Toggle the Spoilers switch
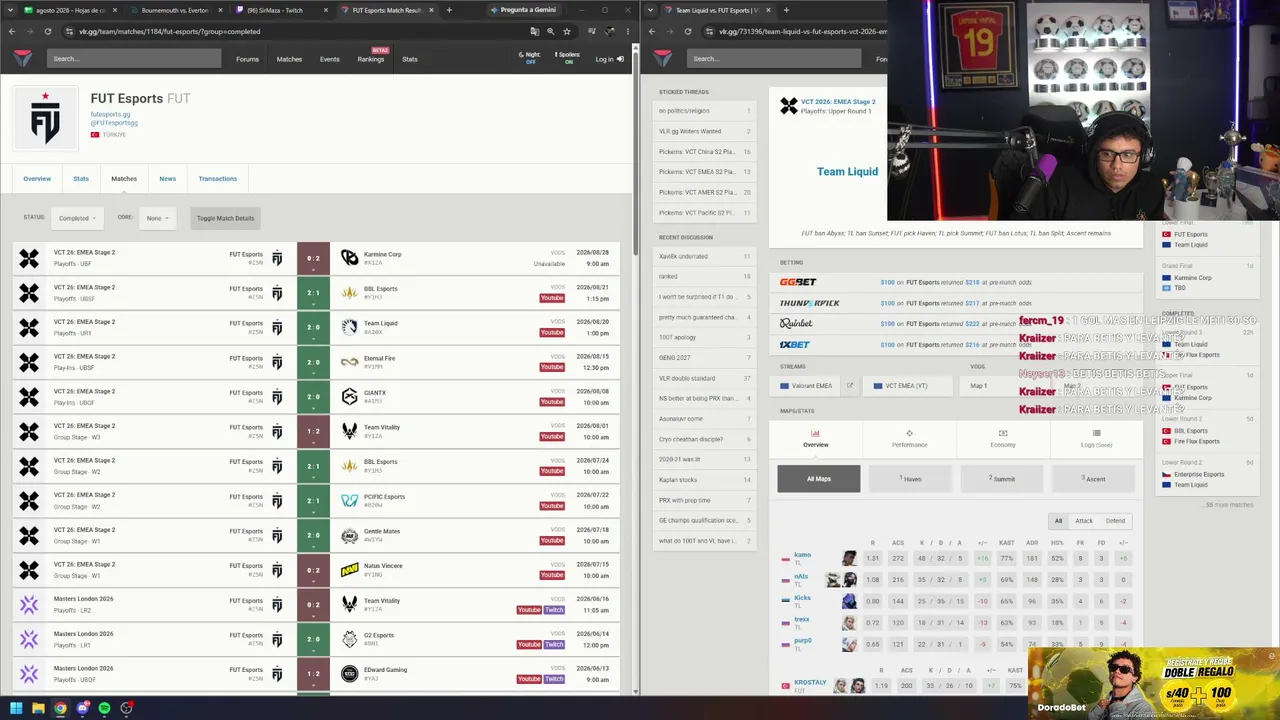1280x720 pixels. (567, 58)
